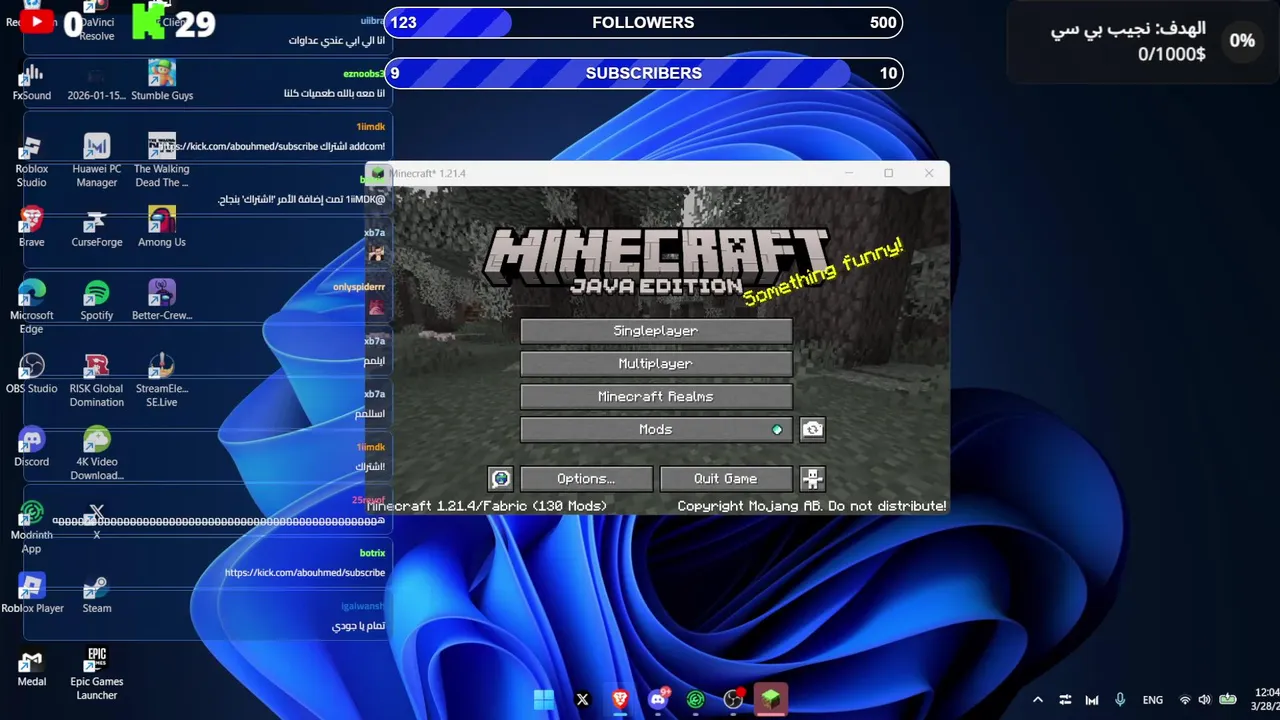Screen dimensions: 1280x720
Task: Select Steam desktop shortcut
Action: (97, 593)
